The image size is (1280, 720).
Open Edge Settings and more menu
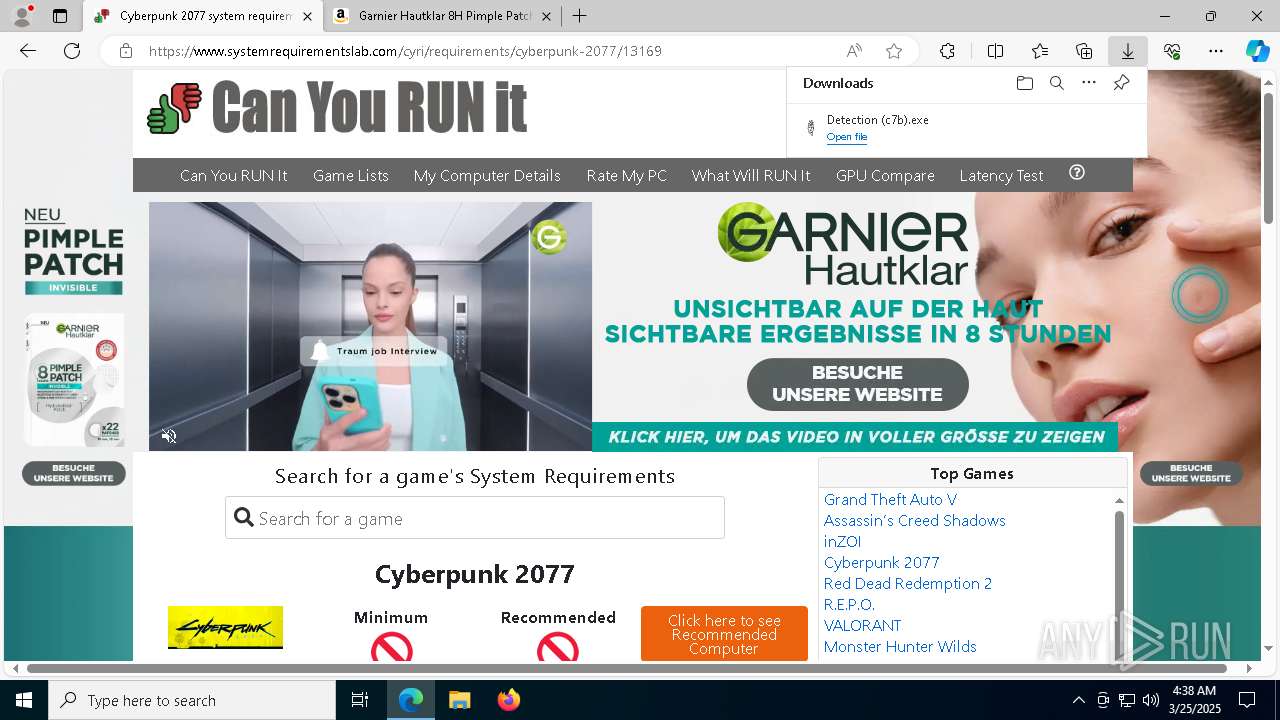click(x=1216, y=51)
